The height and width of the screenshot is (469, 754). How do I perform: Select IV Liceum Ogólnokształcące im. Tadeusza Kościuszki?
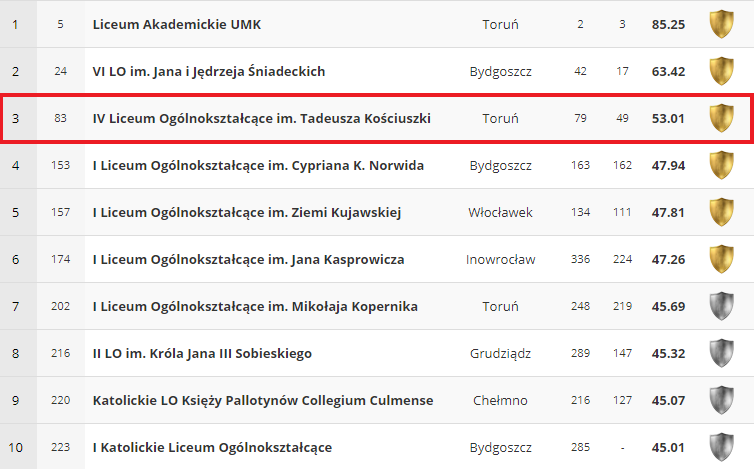(261, 118)
